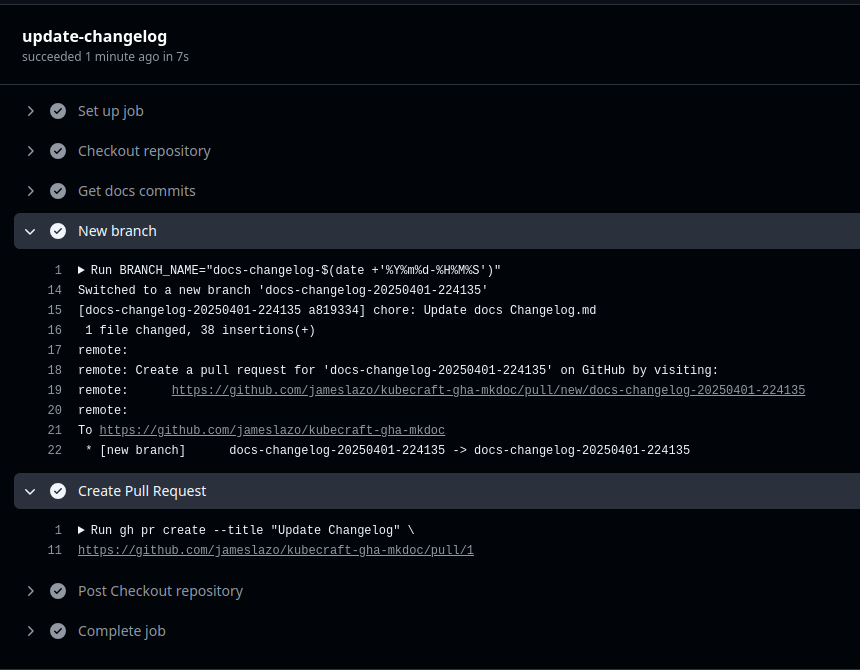The height and width of the screenshot is (670, 860).
Task: Click log line number 18
Action: point(55,370)
